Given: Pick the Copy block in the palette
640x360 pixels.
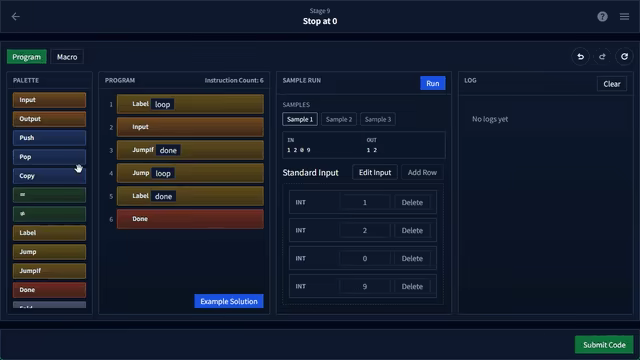Looking at the screenshot, I should click(49, 176).
